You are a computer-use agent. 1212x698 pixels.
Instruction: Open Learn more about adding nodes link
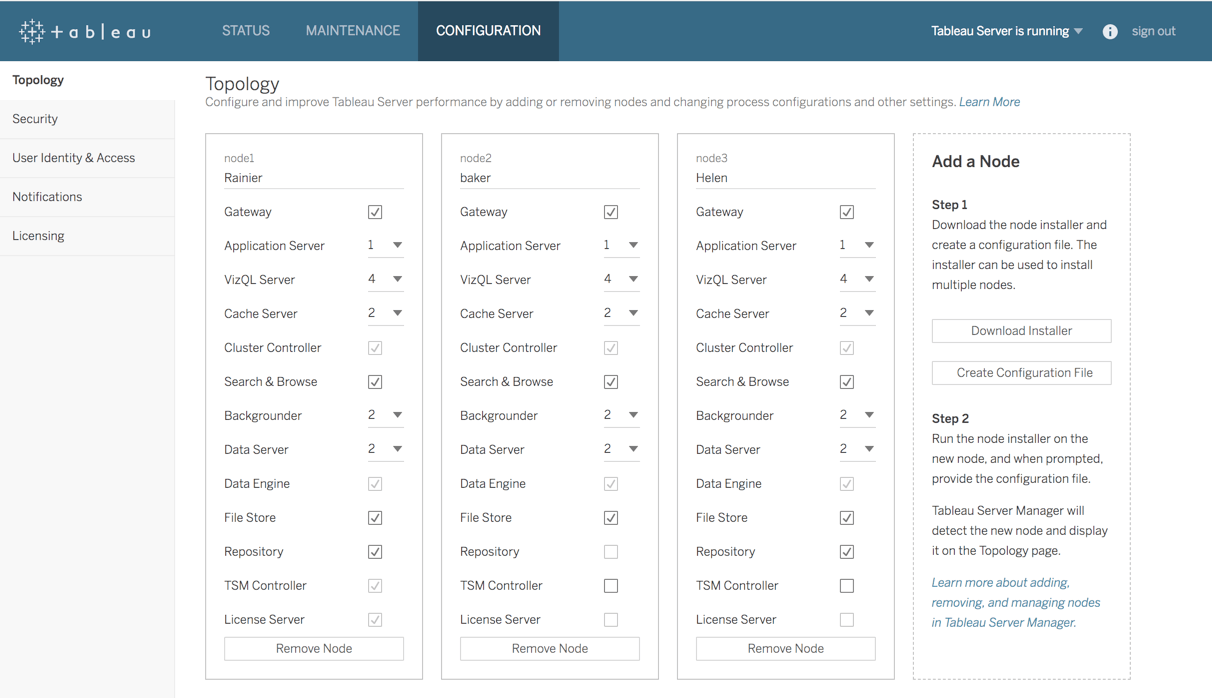click(1016, 602)
